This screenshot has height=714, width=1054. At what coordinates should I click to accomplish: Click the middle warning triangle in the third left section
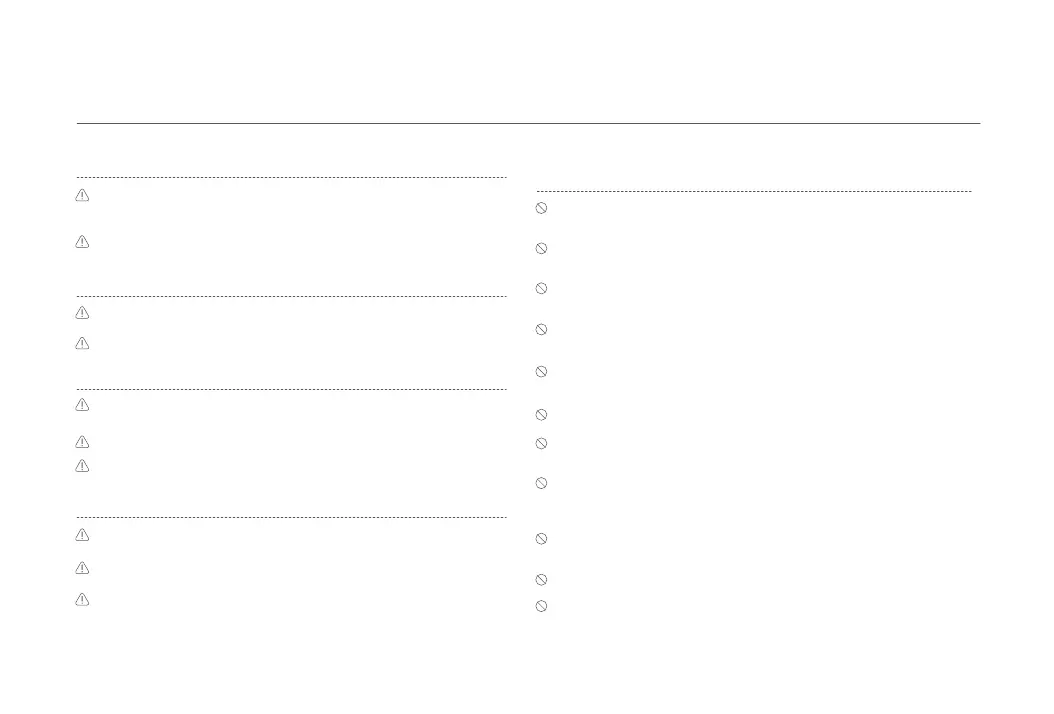(83, 441)
